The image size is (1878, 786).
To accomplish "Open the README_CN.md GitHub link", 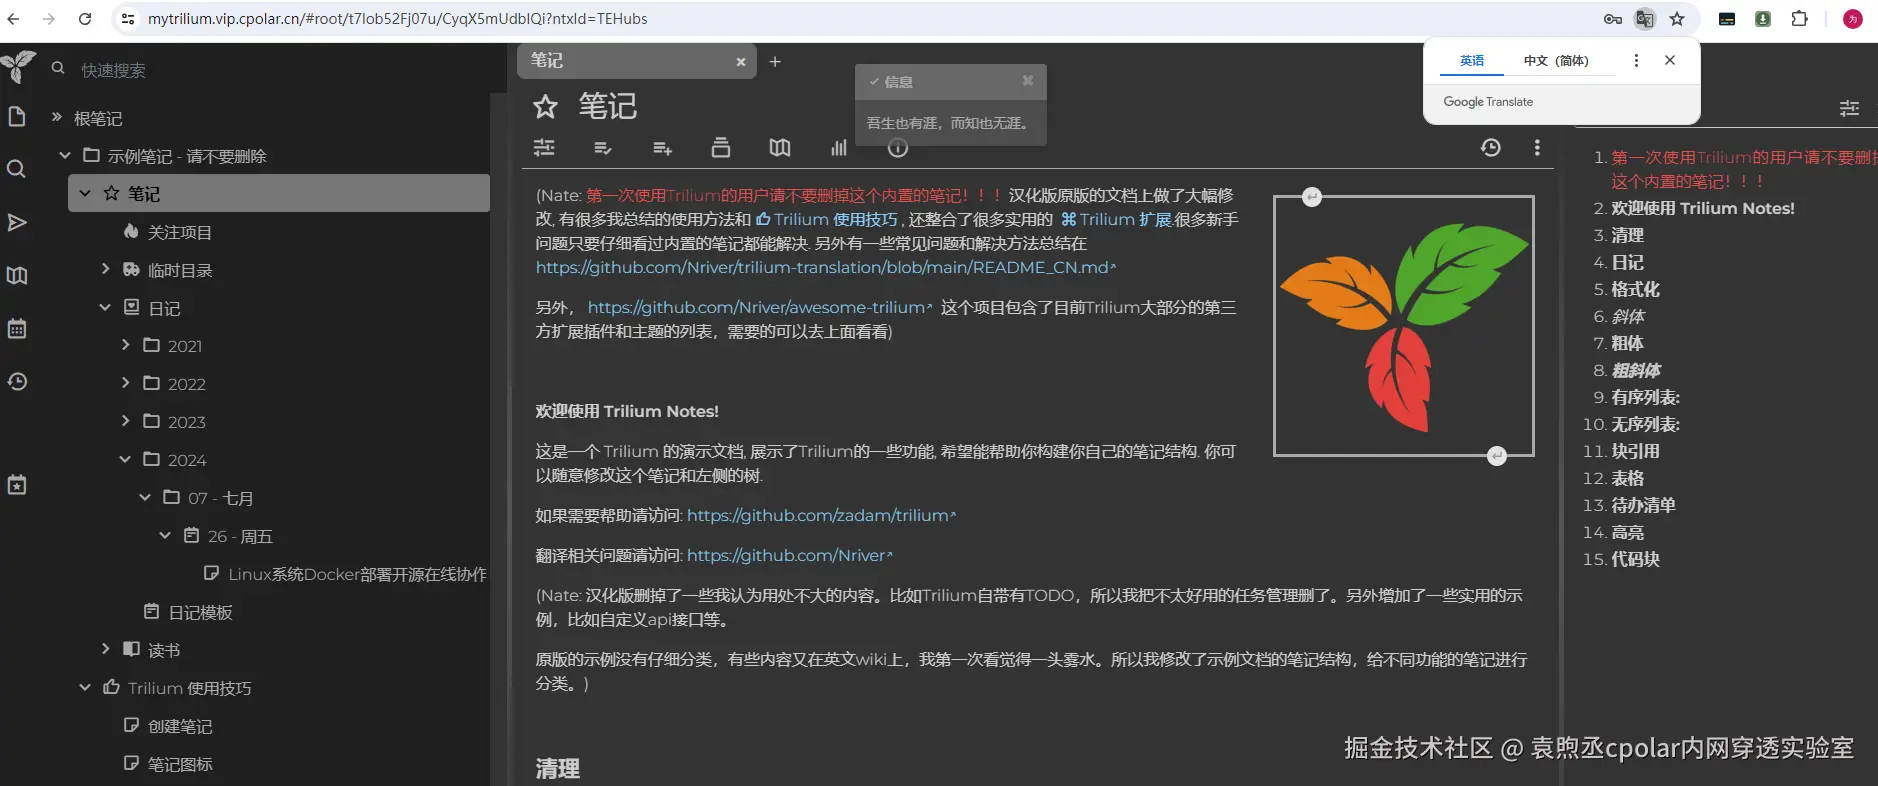I will 825,268.
